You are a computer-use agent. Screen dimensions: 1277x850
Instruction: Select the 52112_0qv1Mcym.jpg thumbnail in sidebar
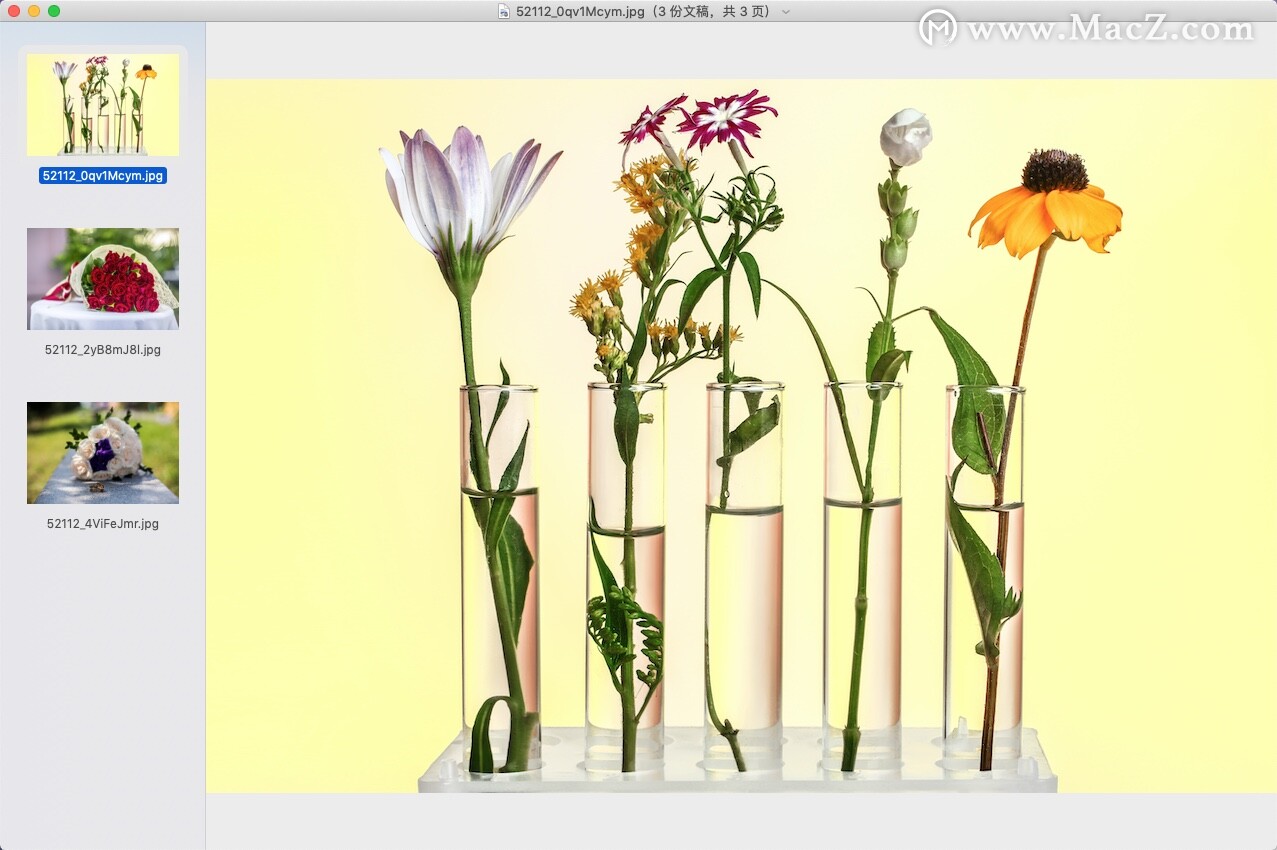(103, 105)
